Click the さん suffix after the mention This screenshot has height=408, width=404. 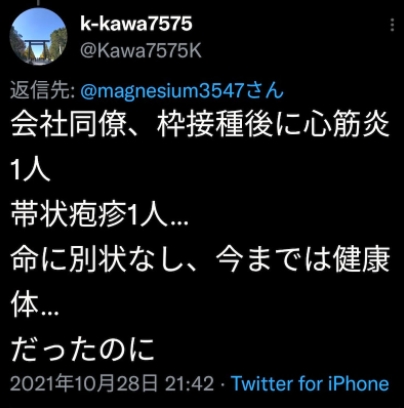click(x=265, y=91)
